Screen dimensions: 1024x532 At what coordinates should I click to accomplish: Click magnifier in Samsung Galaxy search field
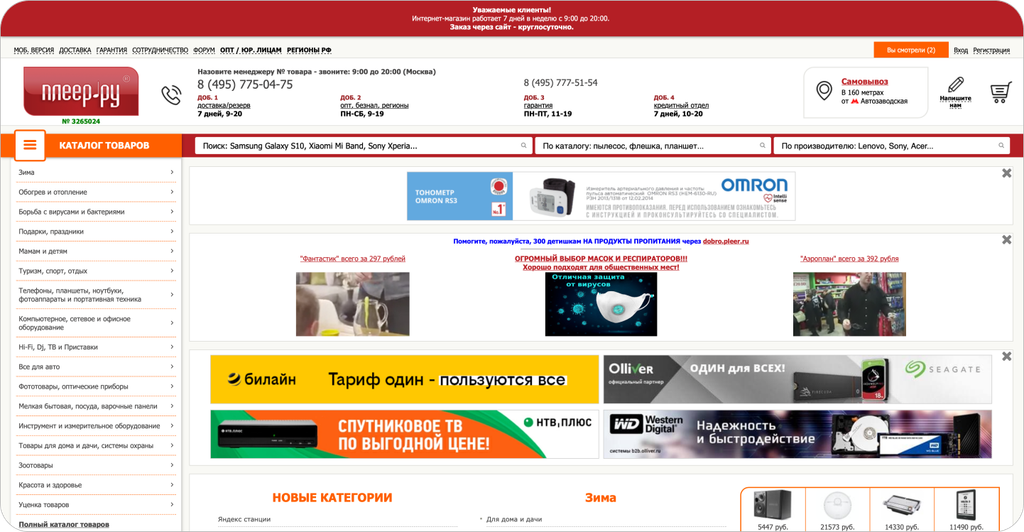point(524,146)
